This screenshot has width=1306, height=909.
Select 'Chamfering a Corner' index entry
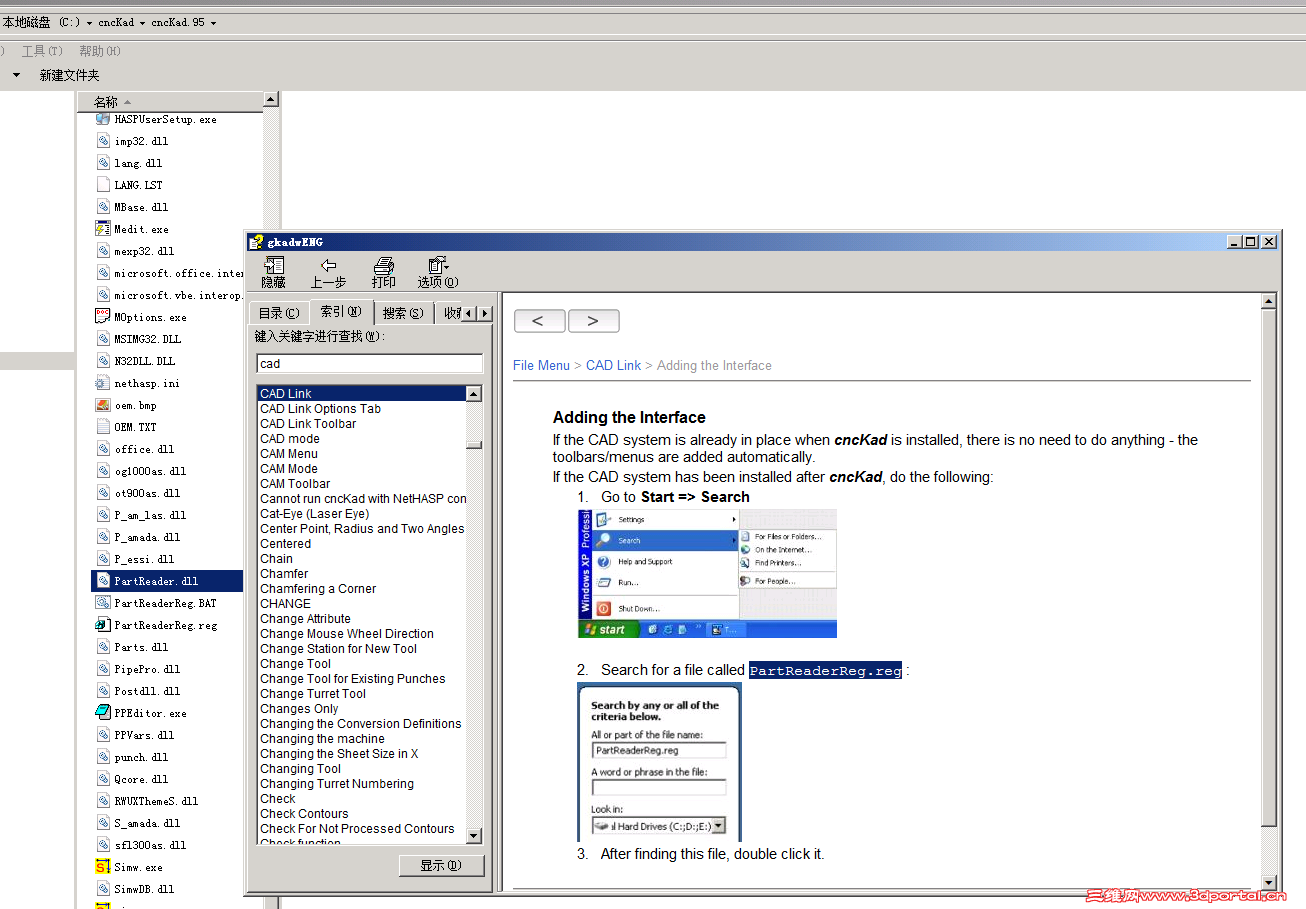coord(318,589)
